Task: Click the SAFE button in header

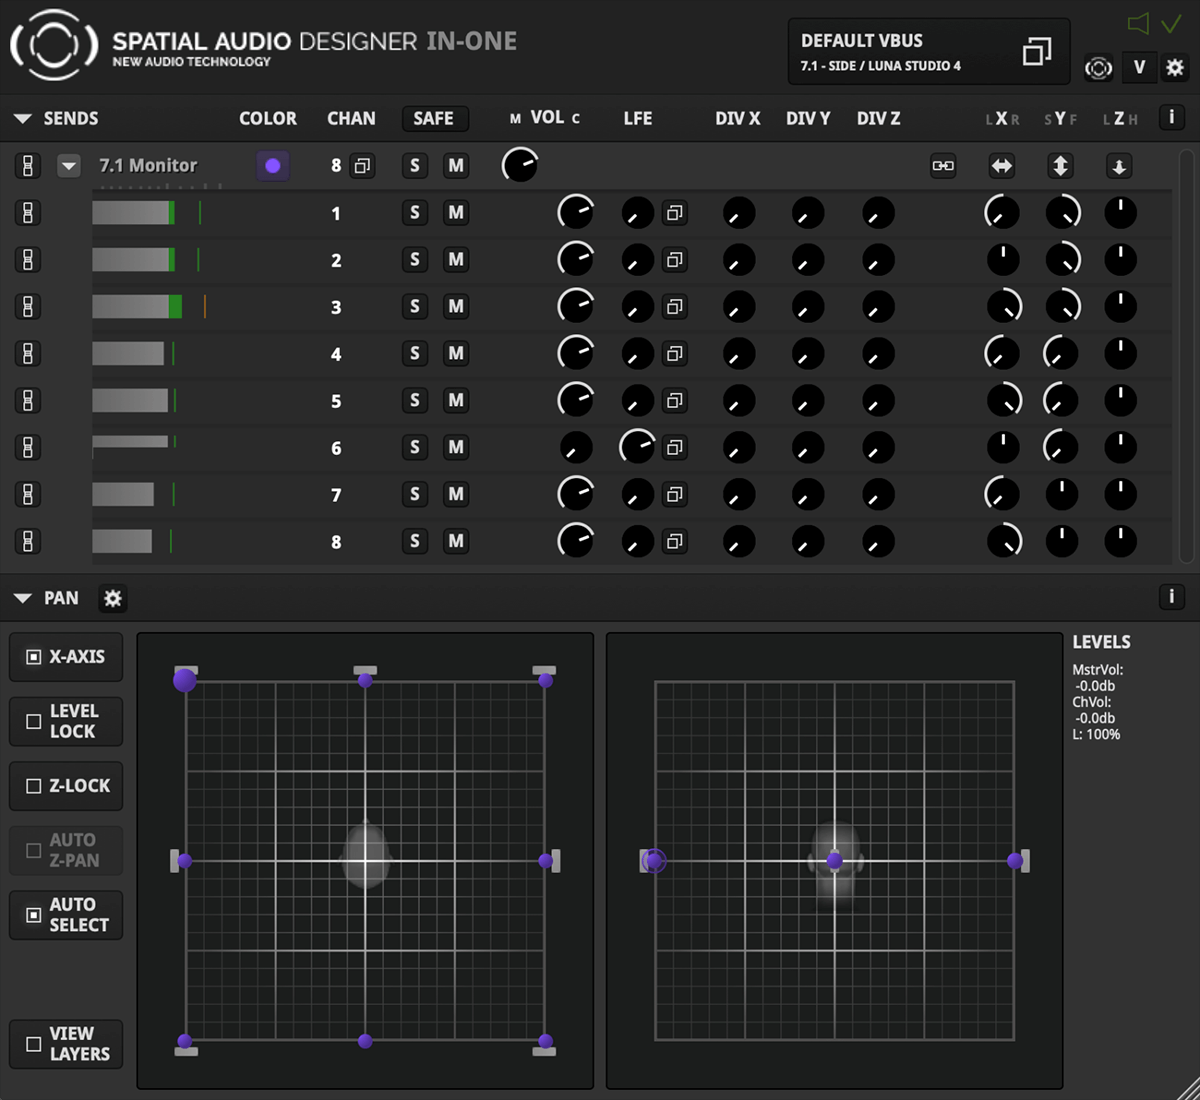Action: (433, 118)
